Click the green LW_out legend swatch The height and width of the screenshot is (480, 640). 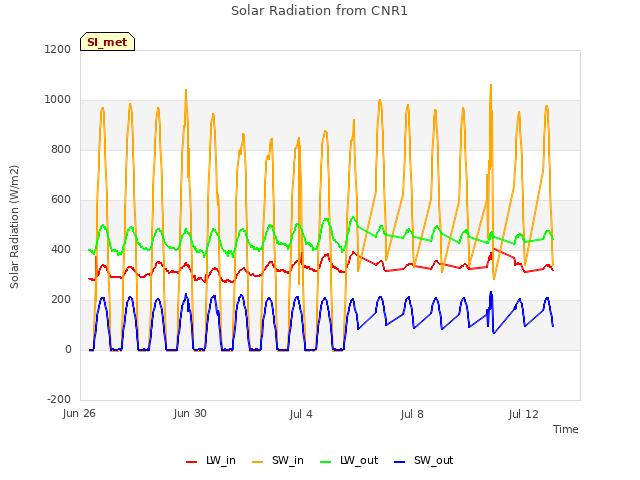(x=326, y=462)
